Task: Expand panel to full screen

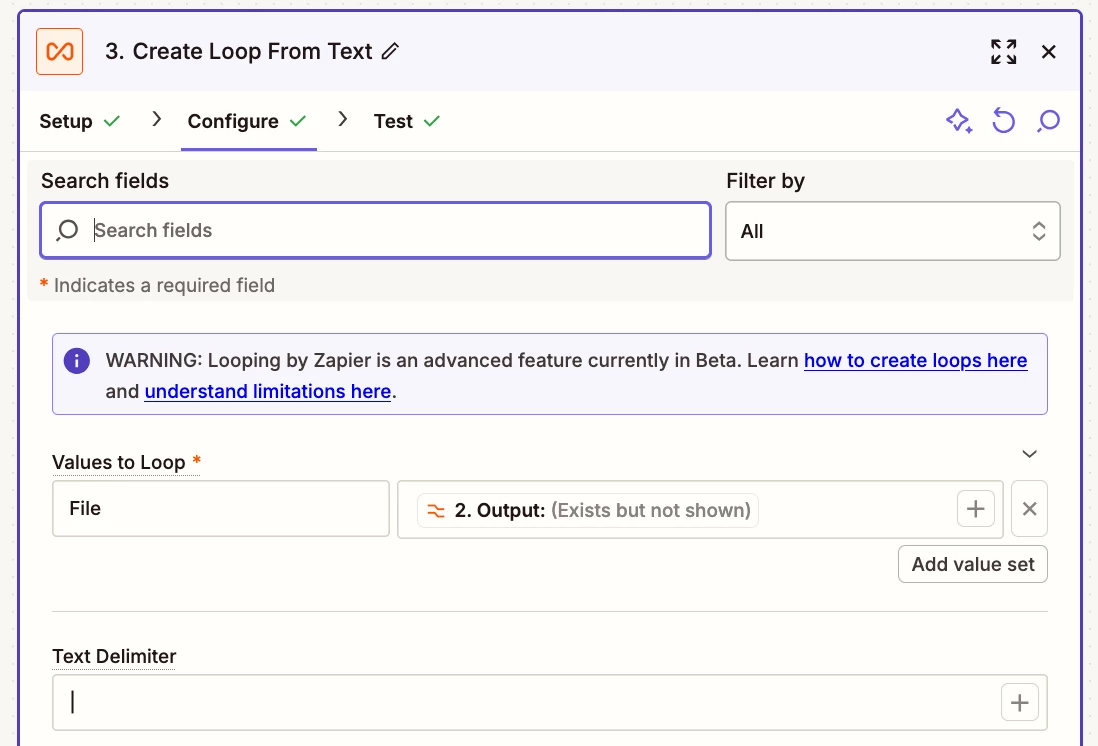Action: [x=1003, y=52]
